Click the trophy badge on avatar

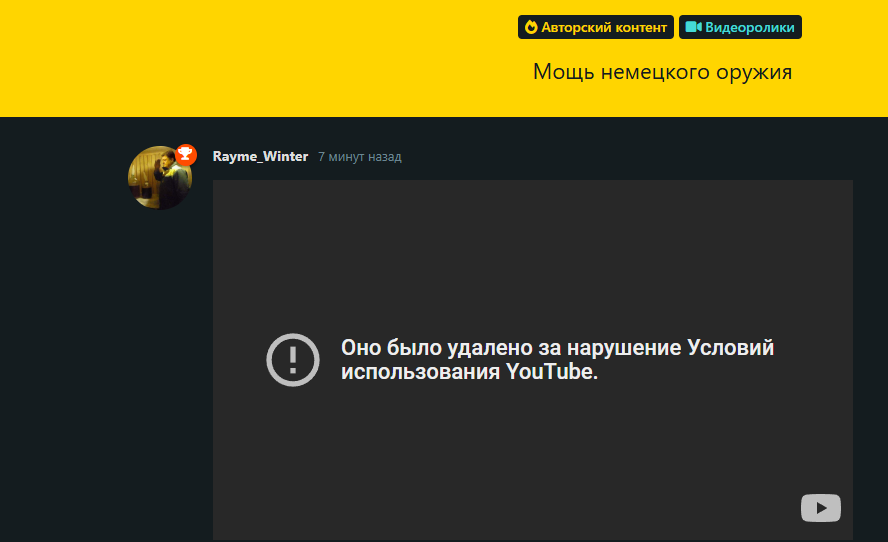185,154
